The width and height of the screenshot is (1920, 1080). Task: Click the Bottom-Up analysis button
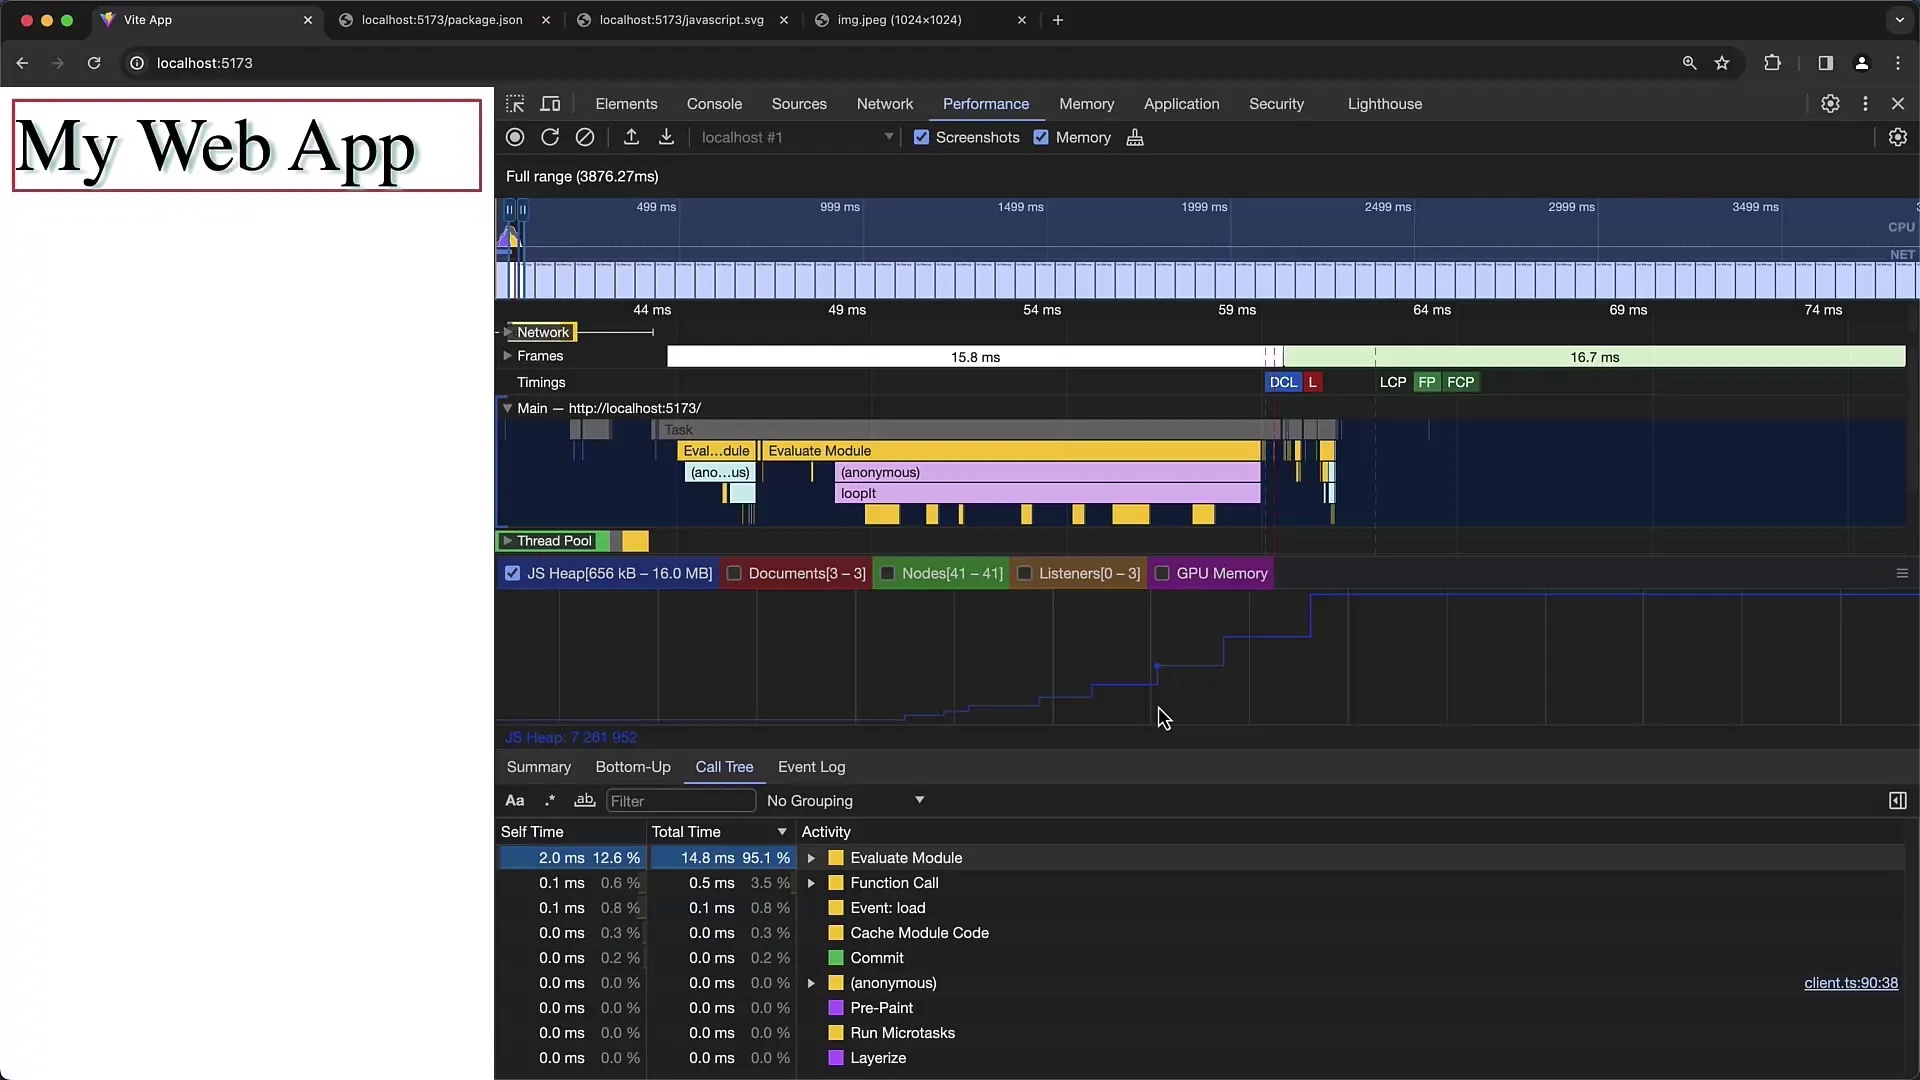point(633,766)
